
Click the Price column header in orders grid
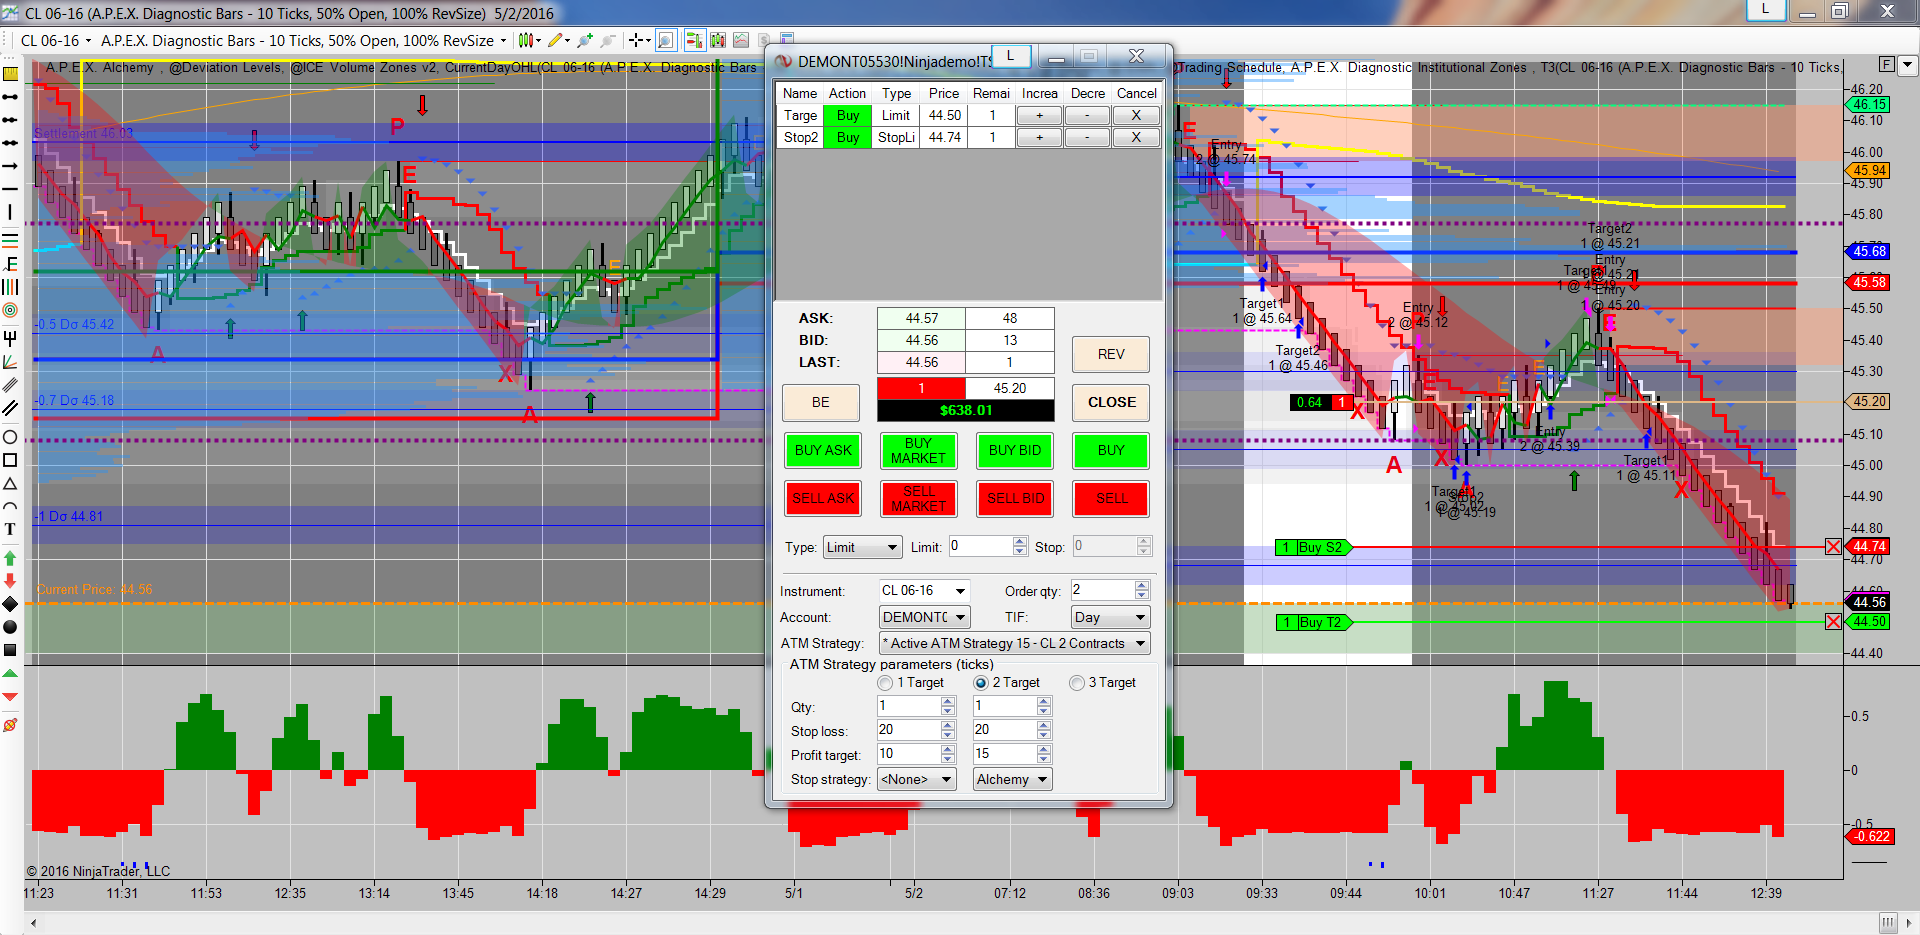click(944, 94)
